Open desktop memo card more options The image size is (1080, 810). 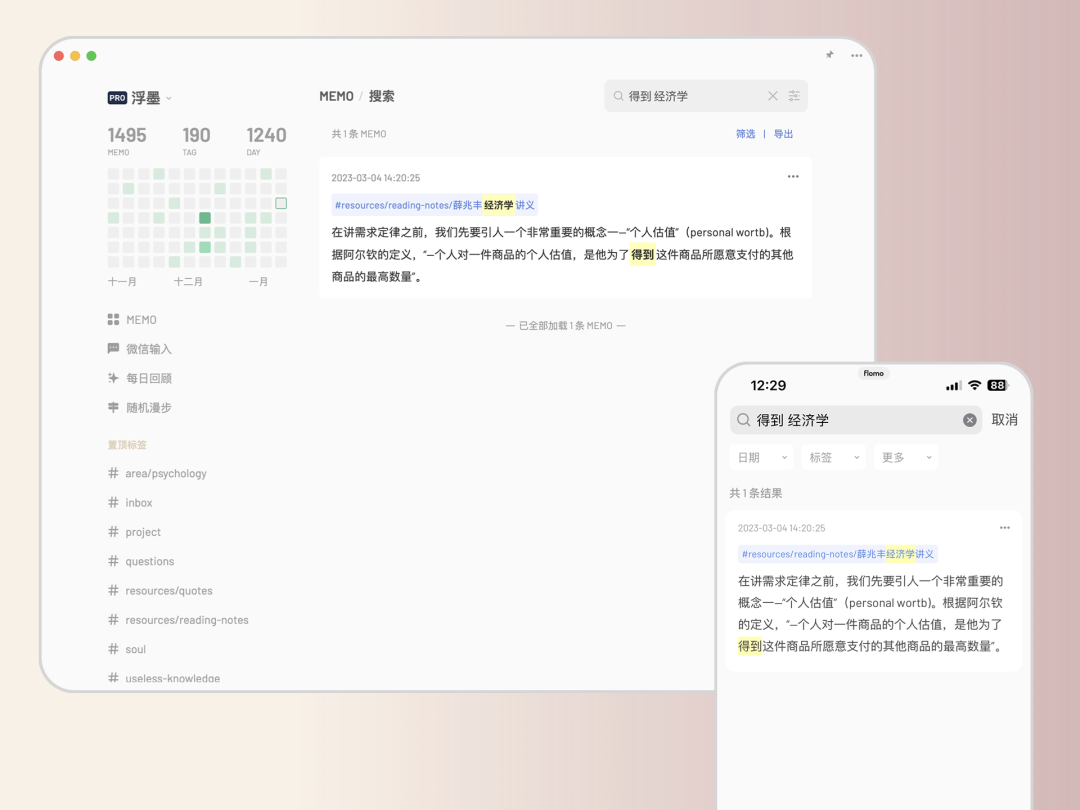point(793,176)
